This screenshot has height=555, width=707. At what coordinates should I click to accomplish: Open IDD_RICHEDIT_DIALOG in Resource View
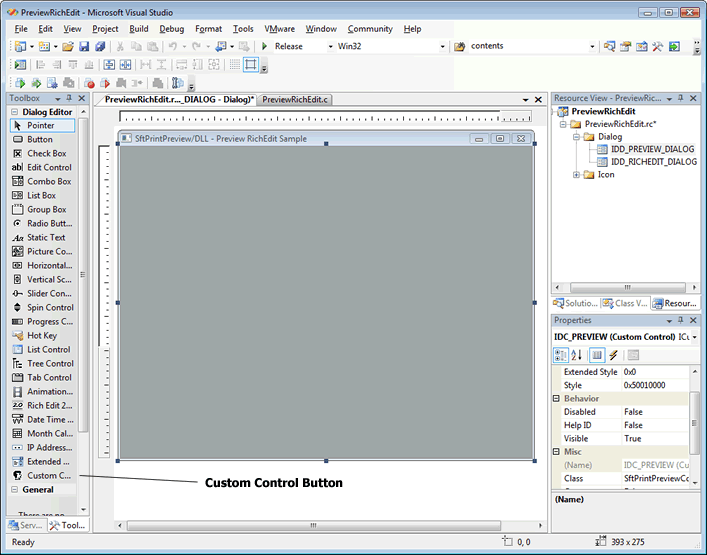[653, 162]
